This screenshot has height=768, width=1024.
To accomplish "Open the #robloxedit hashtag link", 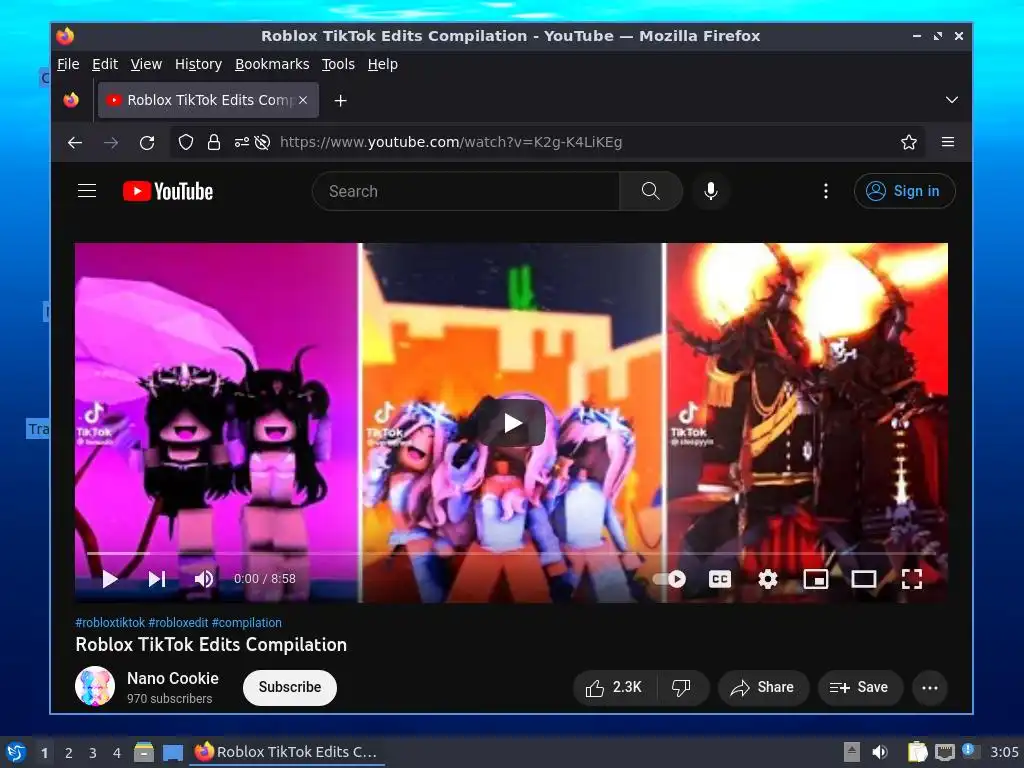I will 178,622.
